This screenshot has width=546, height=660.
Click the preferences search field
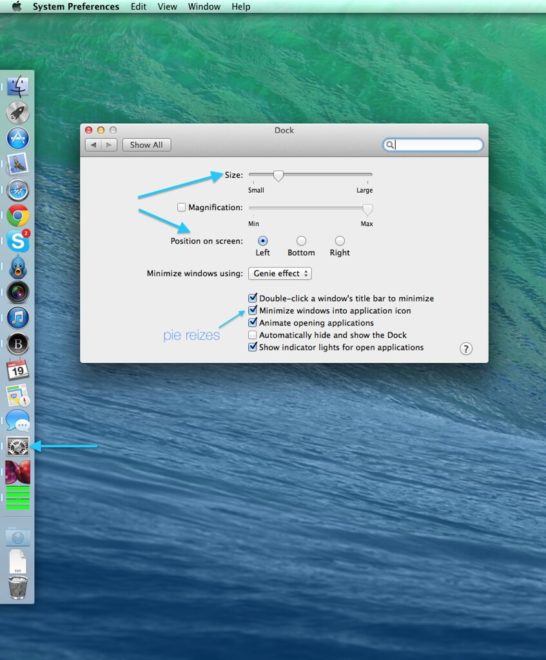point(433,145)
